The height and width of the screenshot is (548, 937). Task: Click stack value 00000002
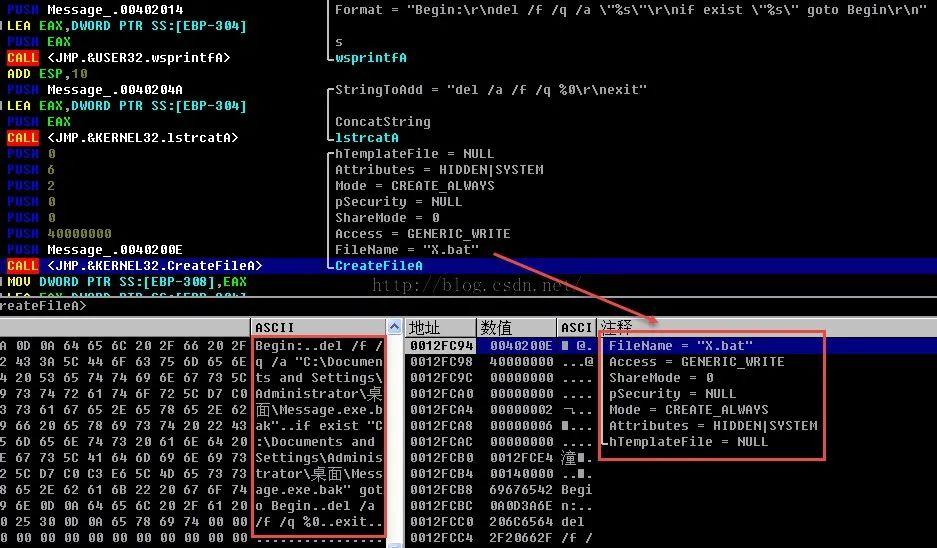[521, 410]
